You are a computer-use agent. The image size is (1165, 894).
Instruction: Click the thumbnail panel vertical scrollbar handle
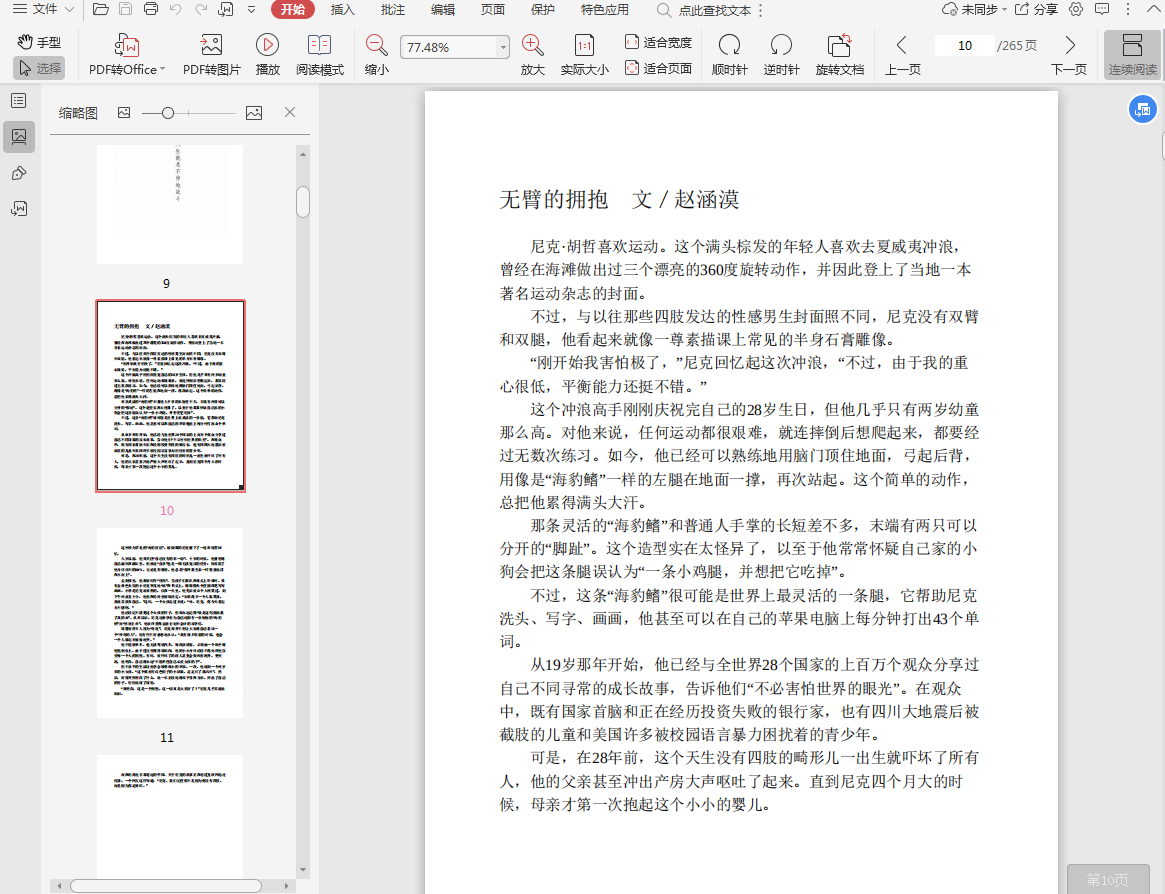(302, 202)
